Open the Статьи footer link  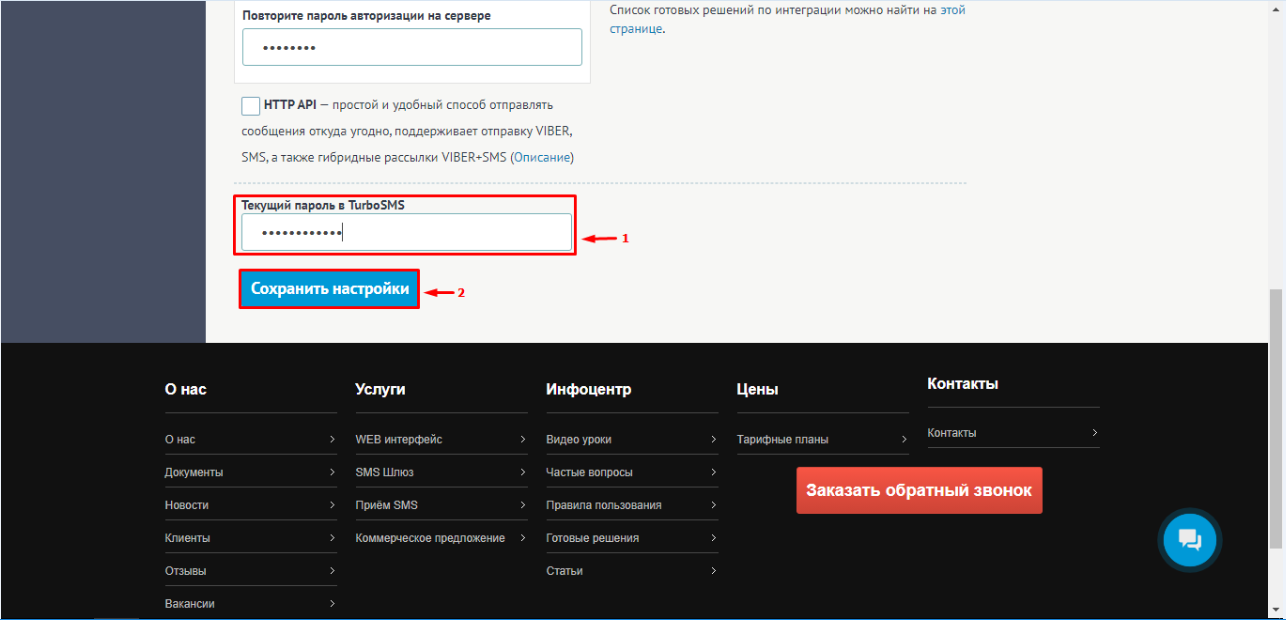click(565, 571)
